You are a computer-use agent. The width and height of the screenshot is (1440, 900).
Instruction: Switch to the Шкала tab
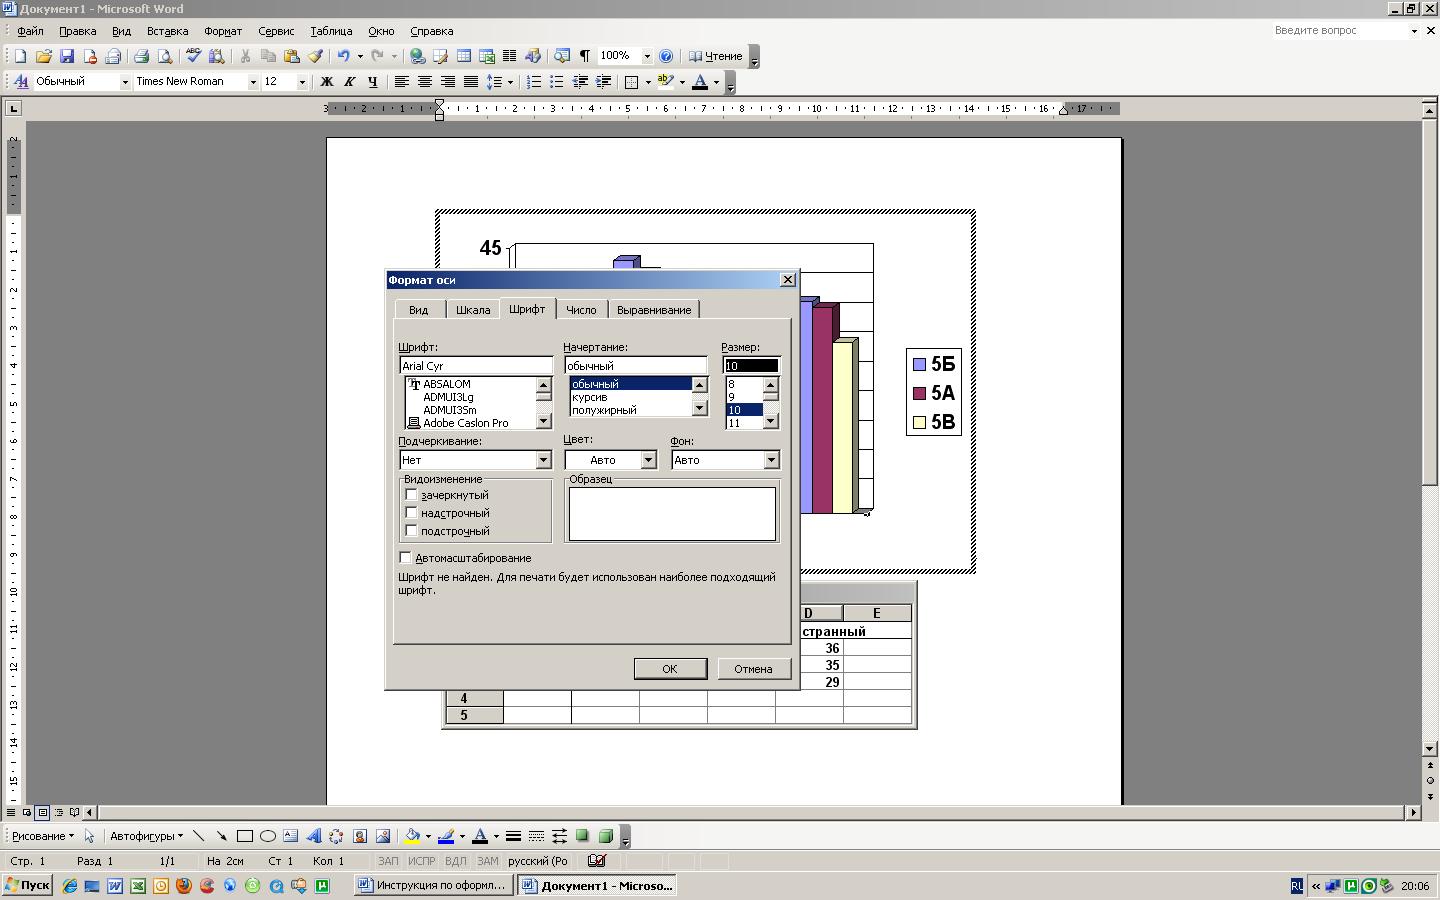click(x=473, y=310)
